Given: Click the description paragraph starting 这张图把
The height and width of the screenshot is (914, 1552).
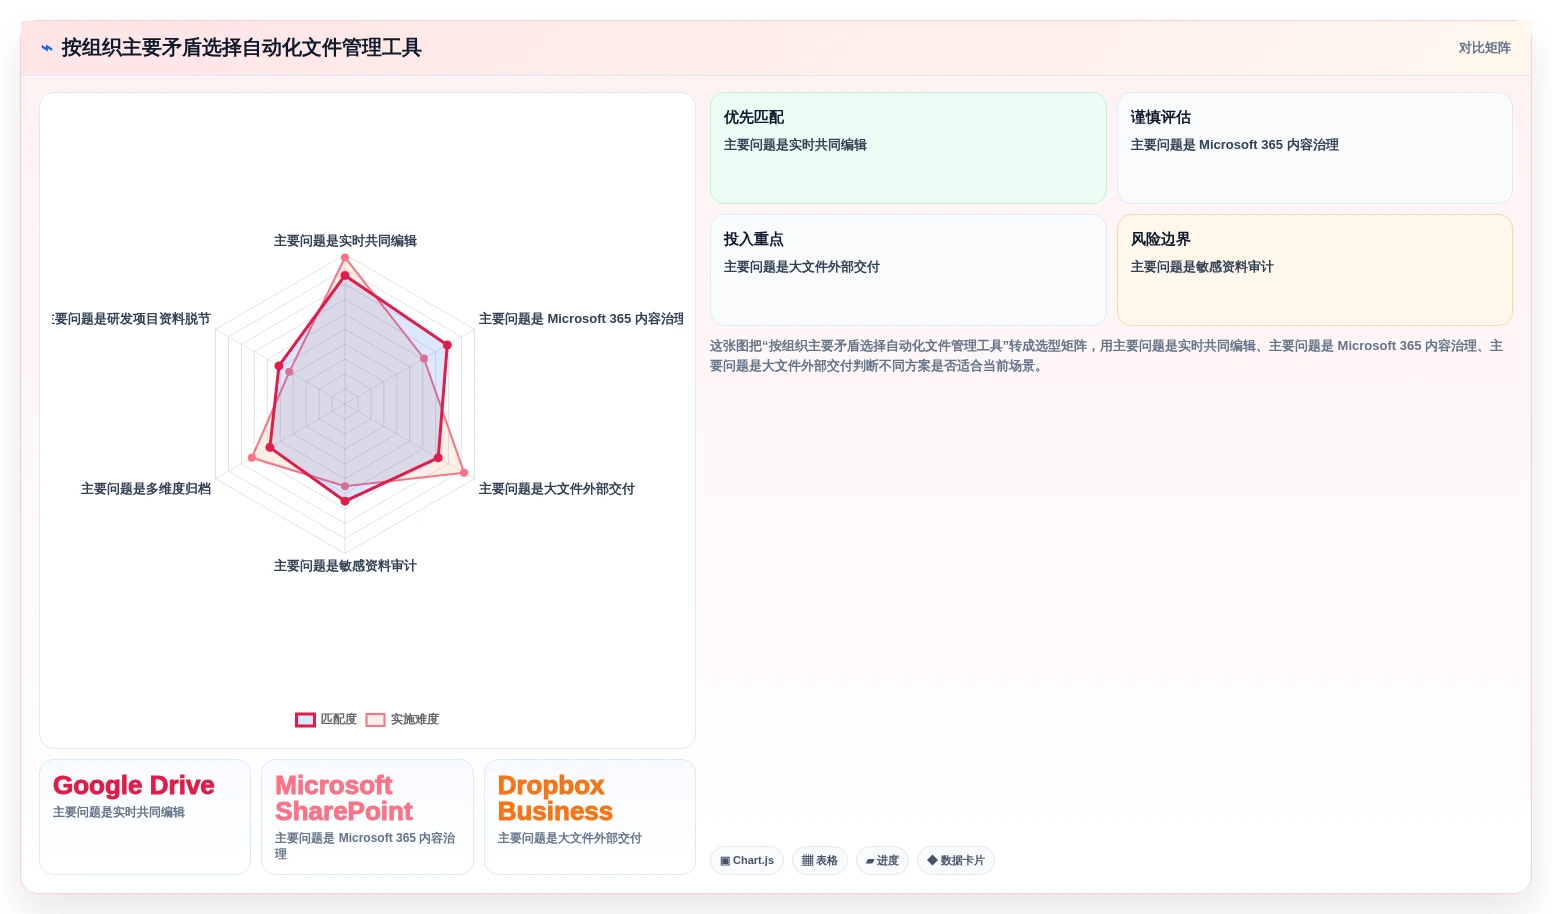Looking at the screenshot, I should point(1108,356).
